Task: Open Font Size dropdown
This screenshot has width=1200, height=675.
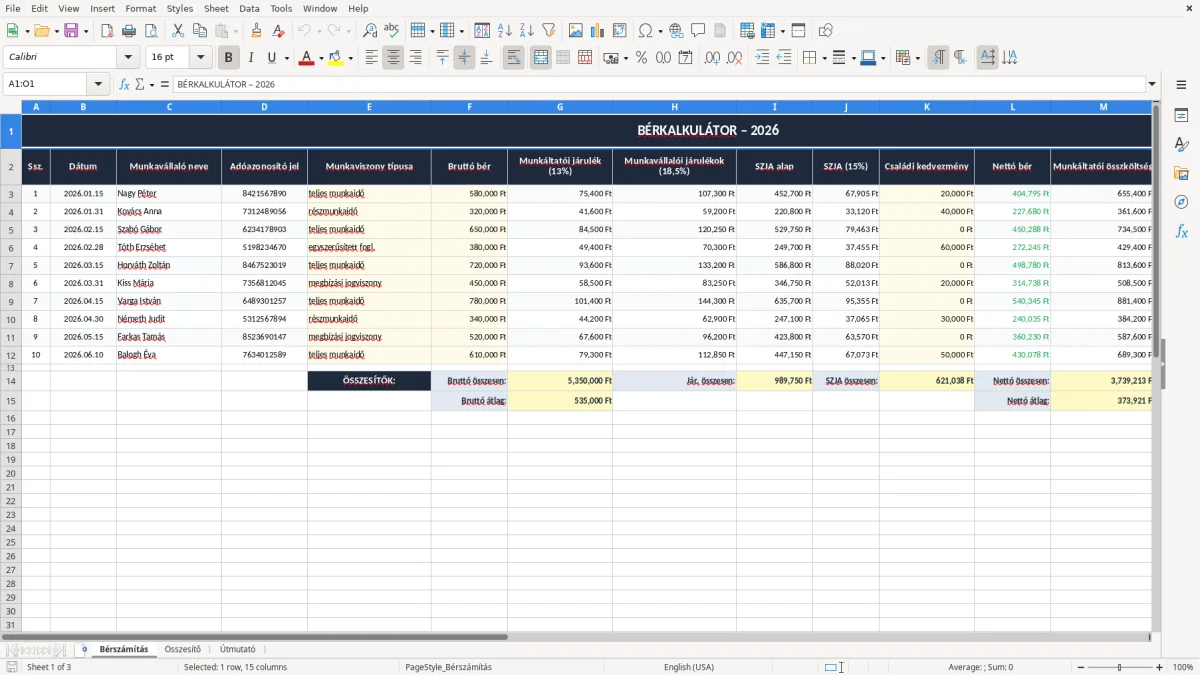Action: coord(201,58)
